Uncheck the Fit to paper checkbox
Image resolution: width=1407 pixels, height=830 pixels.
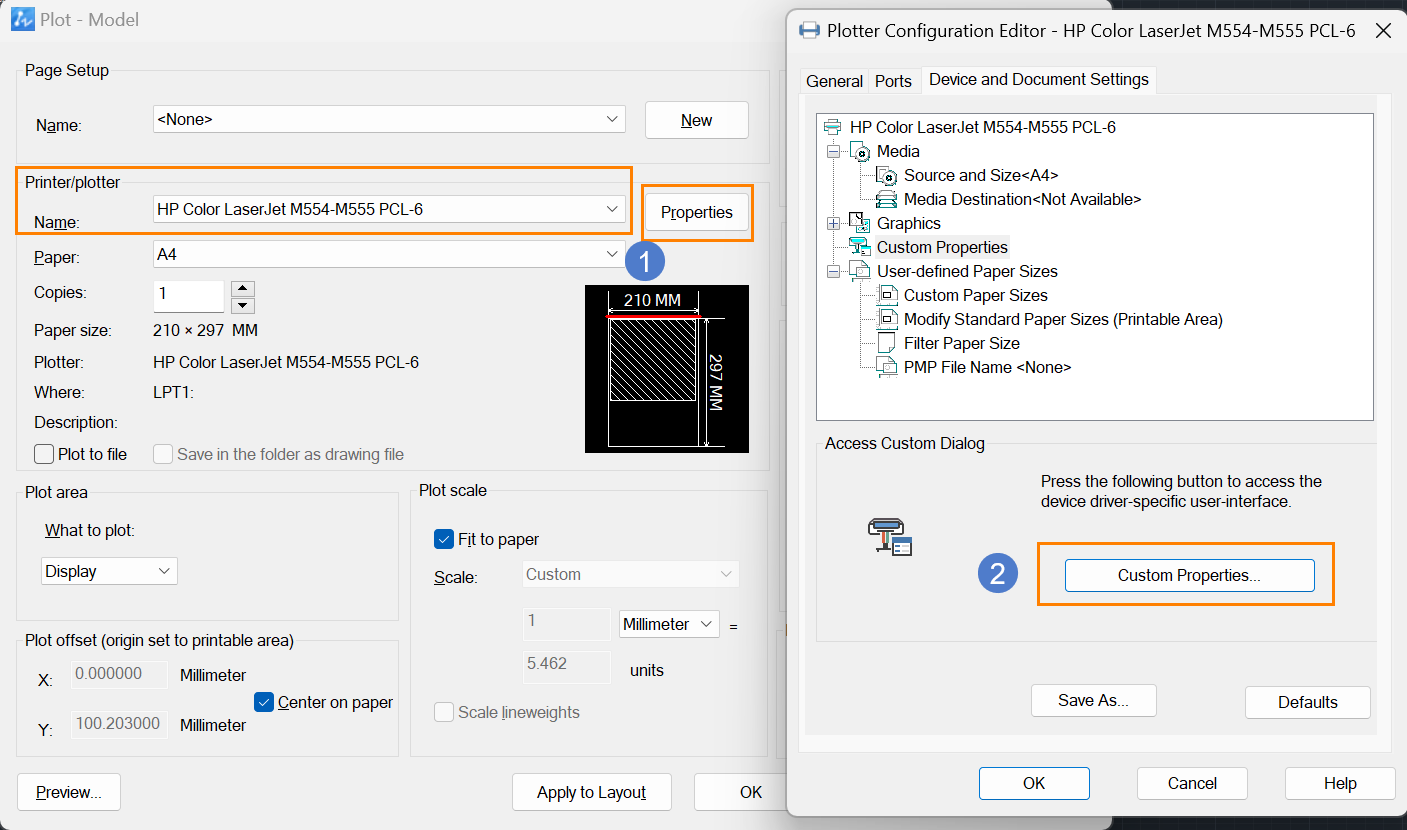pos(444,539)
